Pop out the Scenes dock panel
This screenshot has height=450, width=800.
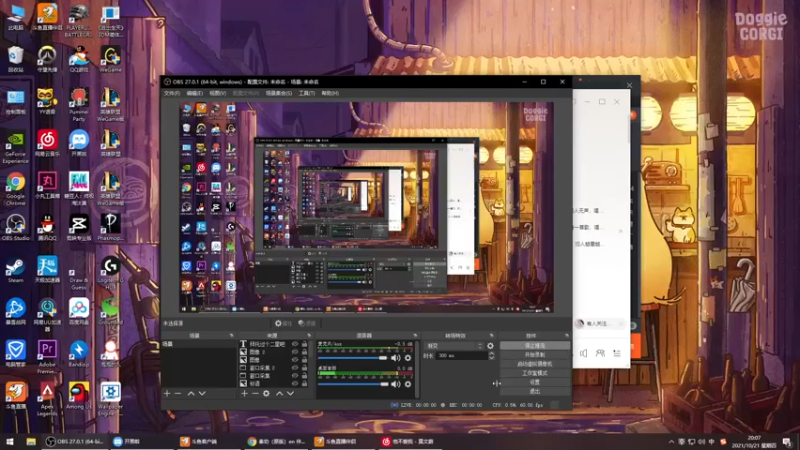coord(232,335)
